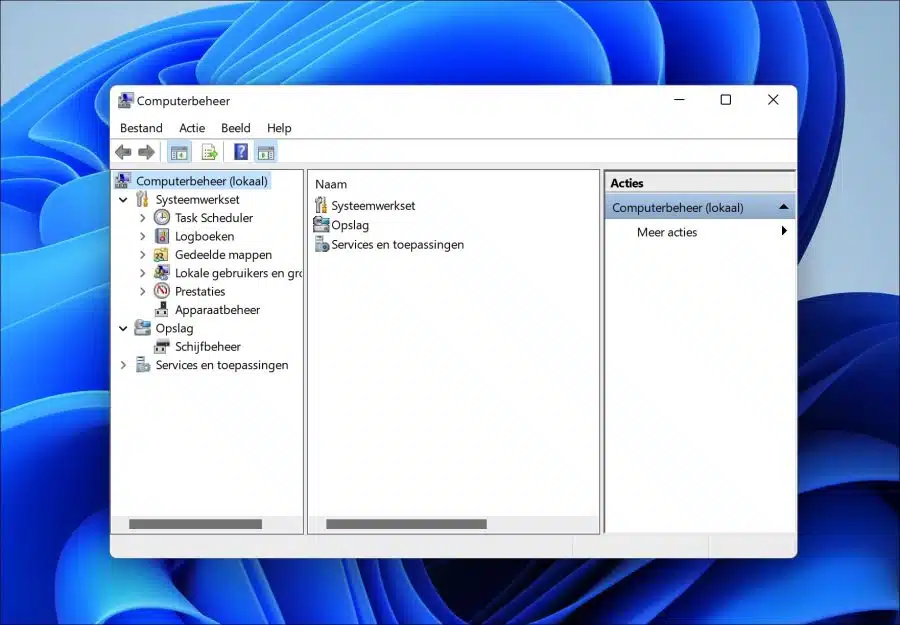Click the Logboeken book icon
The width and height of the screenshot is (900, 625).
point(162,236)
